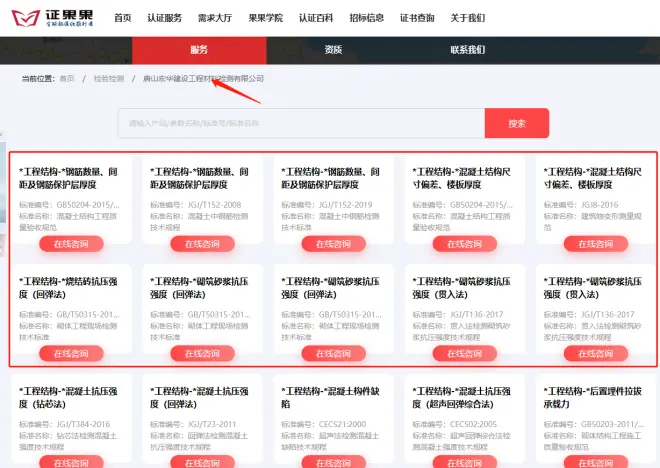The height and width of the screenshot is (468, 660).
Task: Select the 服务 tab
Action: [199, 50]
